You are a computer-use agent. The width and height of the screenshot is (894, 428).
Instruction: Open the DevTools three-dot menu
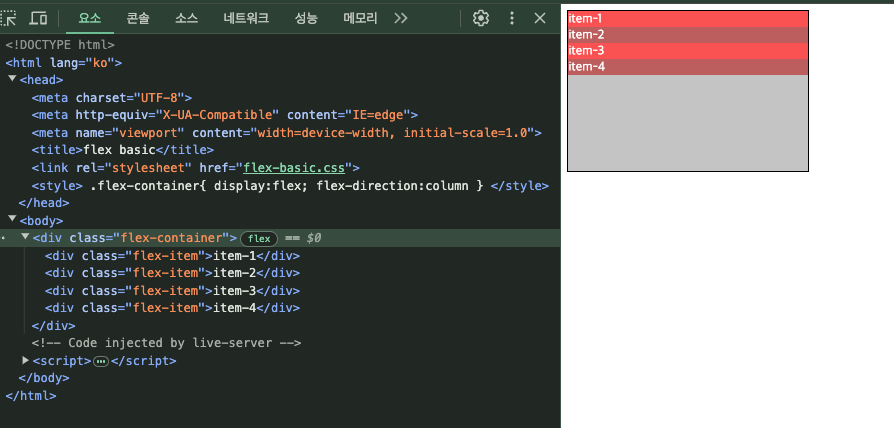[x=511, y=18]
